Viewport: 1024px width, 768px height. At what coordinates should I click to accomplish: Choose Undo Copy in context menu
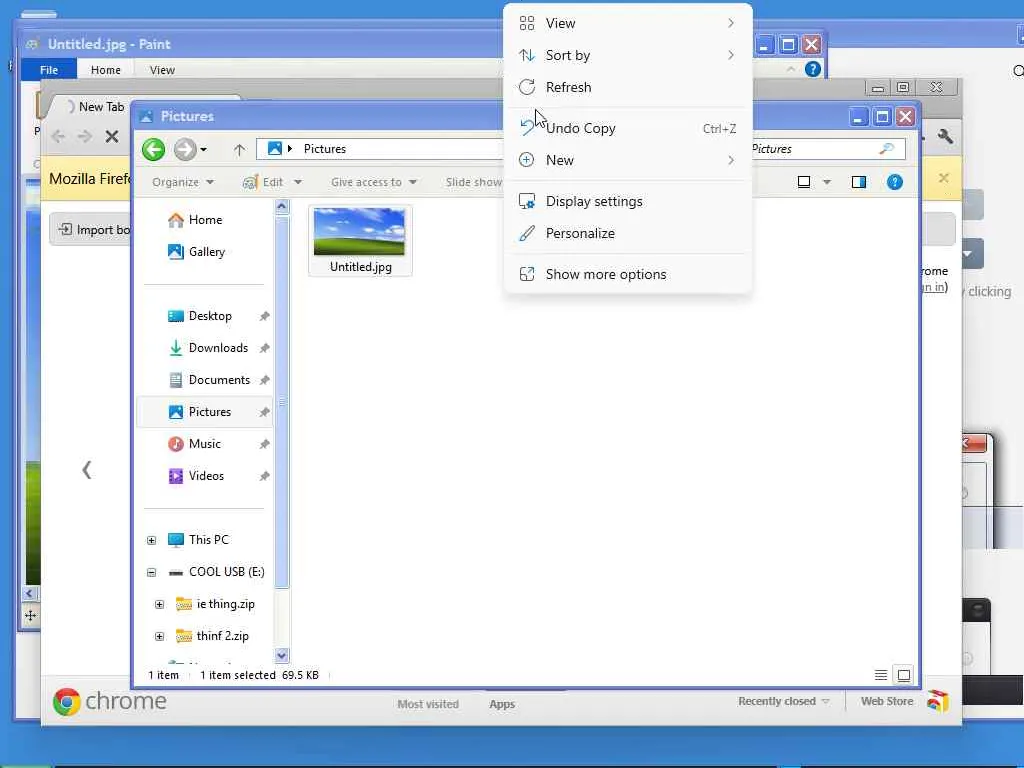628,129
